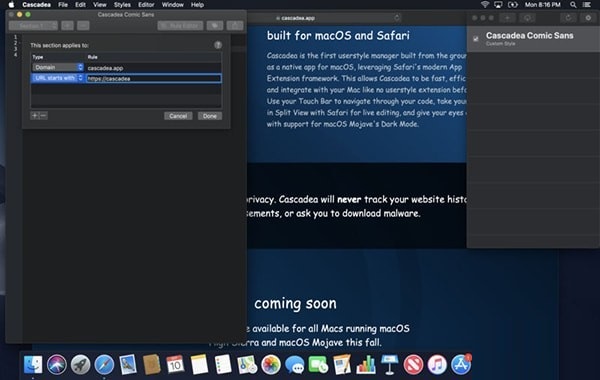
Task: Toggle the Cascadea Comic Sans style checkbox
Action: tap(476, 39)
